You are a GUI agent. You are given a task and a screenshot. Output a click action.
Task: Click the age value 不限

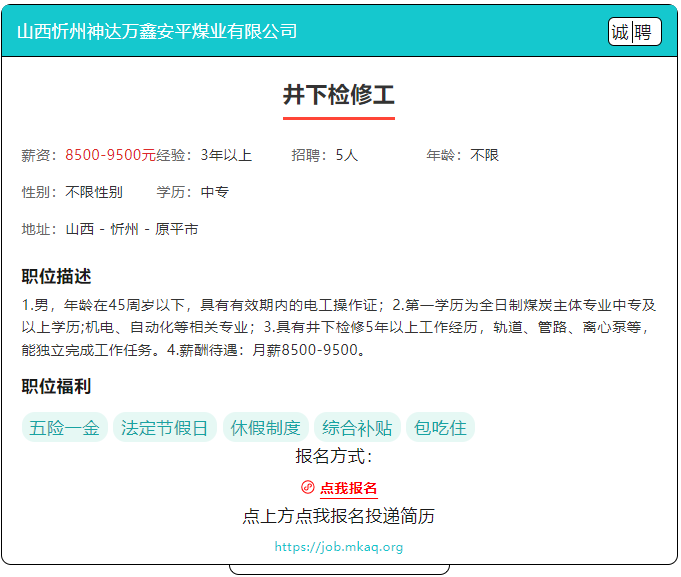[x=484, y=155]
